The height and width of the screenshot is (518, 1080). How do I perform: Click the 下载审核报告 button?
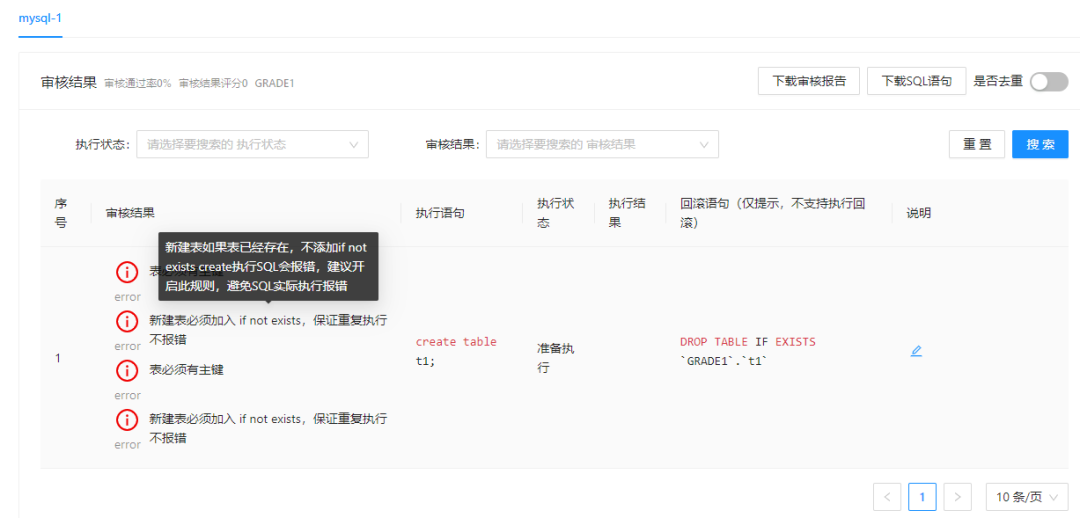coord(809,81)
